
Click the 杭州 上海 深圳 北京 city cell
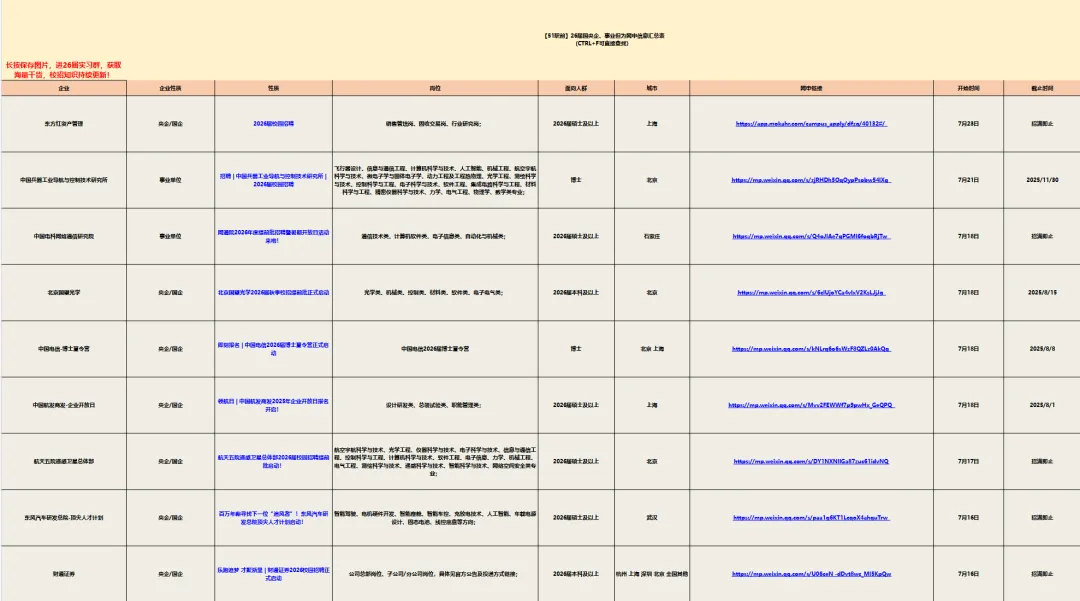(x=652, y=573)
